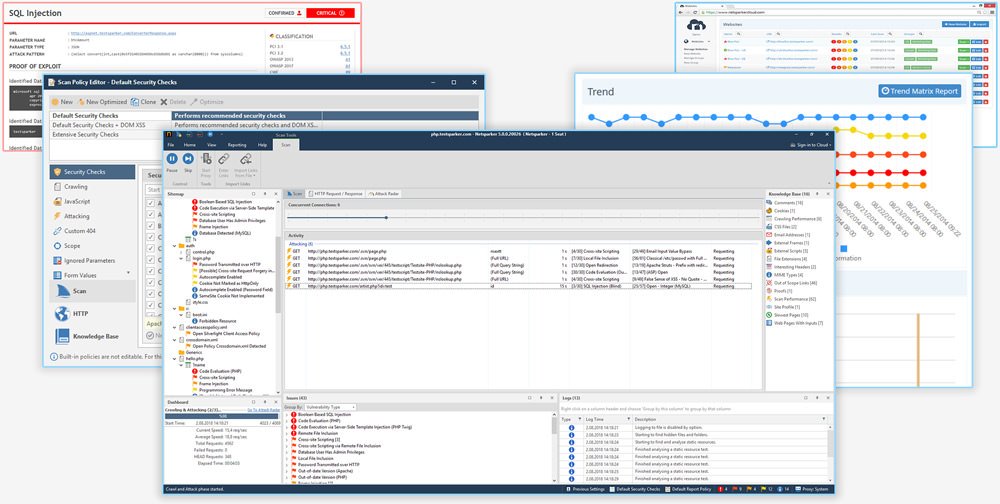Skip the current scan phase
The image size is (1000, 504).
[x=188, y=161]
